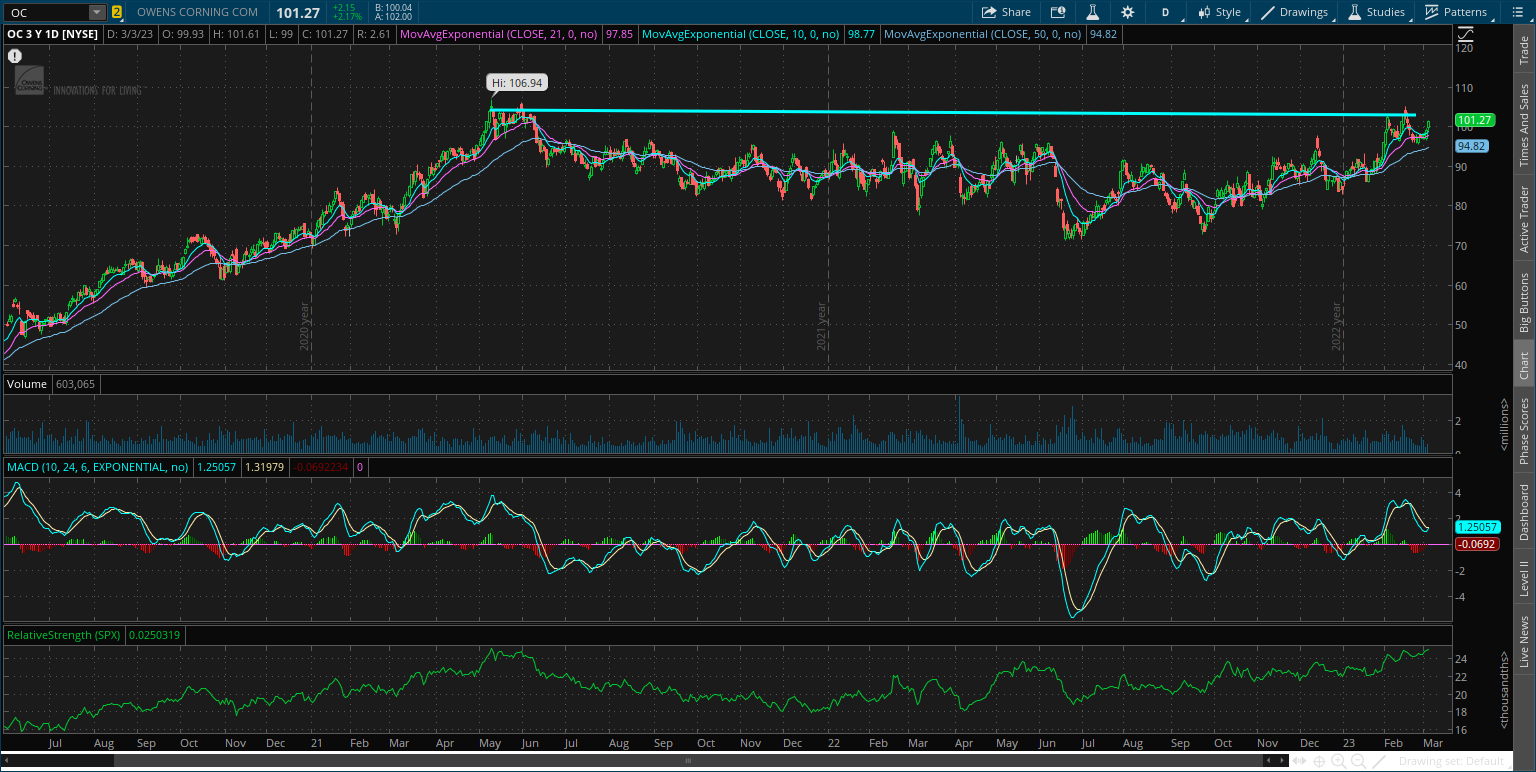
Task: Select the Chart sidebar tab
Action: click(x=1524, y=366)
